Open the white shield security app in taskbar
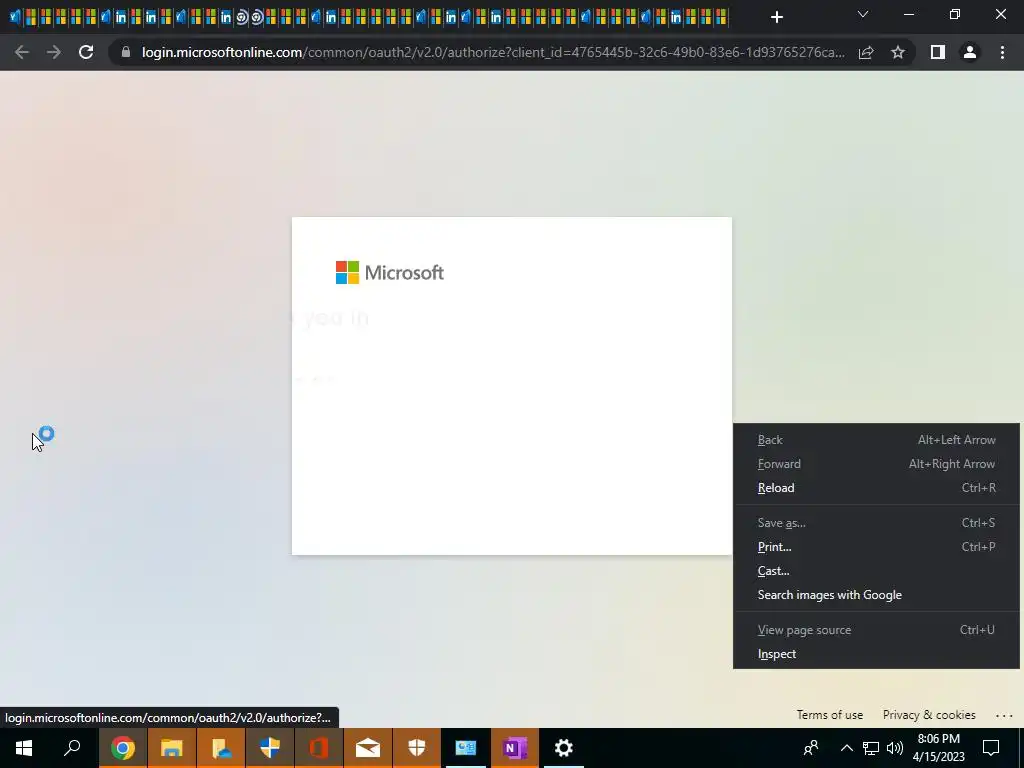1024x768 pixels. pyautogui.click(x=417, y=748)
